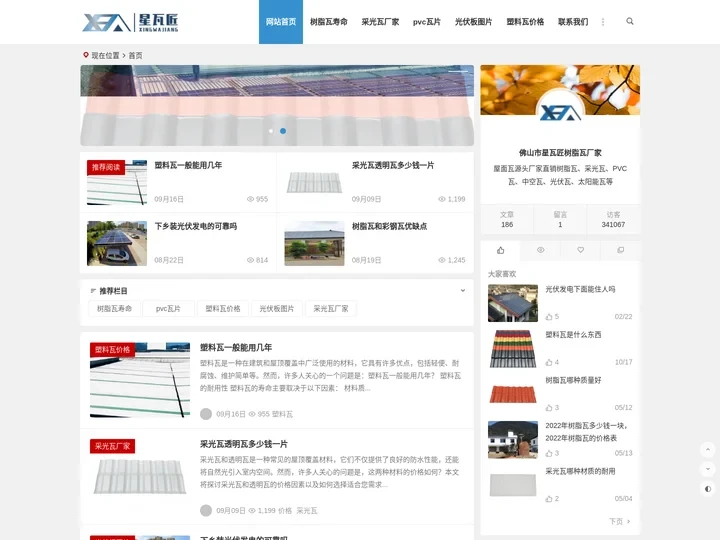This screenshot has width=720, height=540.
Task: Click like icon on 树脂瓦哪种质量好
Action: [549, 408]
